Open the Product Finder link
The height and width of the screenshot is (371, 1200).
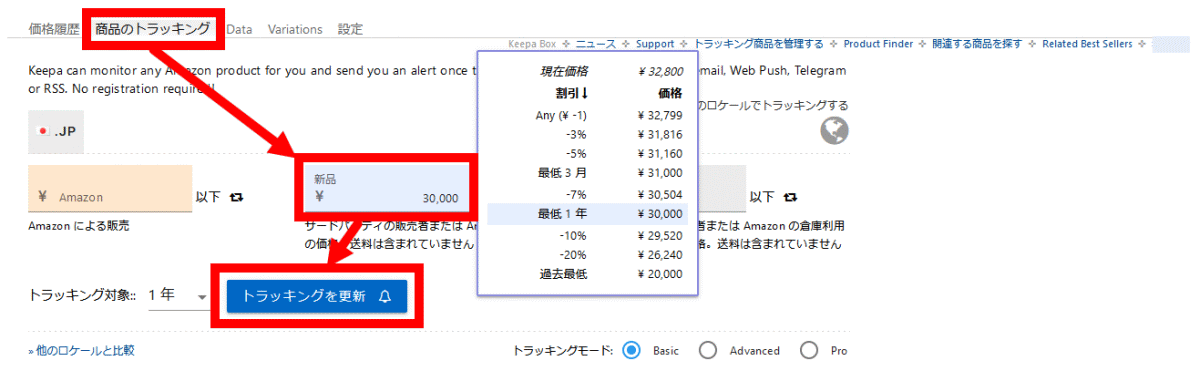pos(879,44)
